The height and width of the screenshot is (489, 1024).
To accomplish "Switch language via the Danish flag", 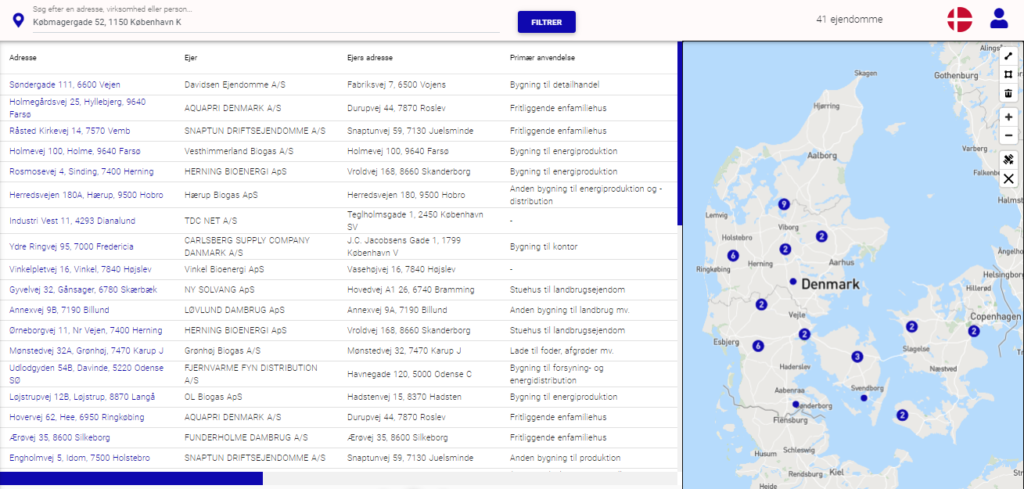I will click(x=959, y=19).
